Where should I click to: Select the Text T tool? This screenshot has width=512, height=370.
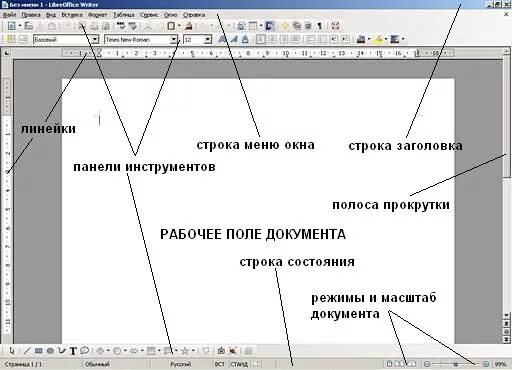[x=73, y=351]
